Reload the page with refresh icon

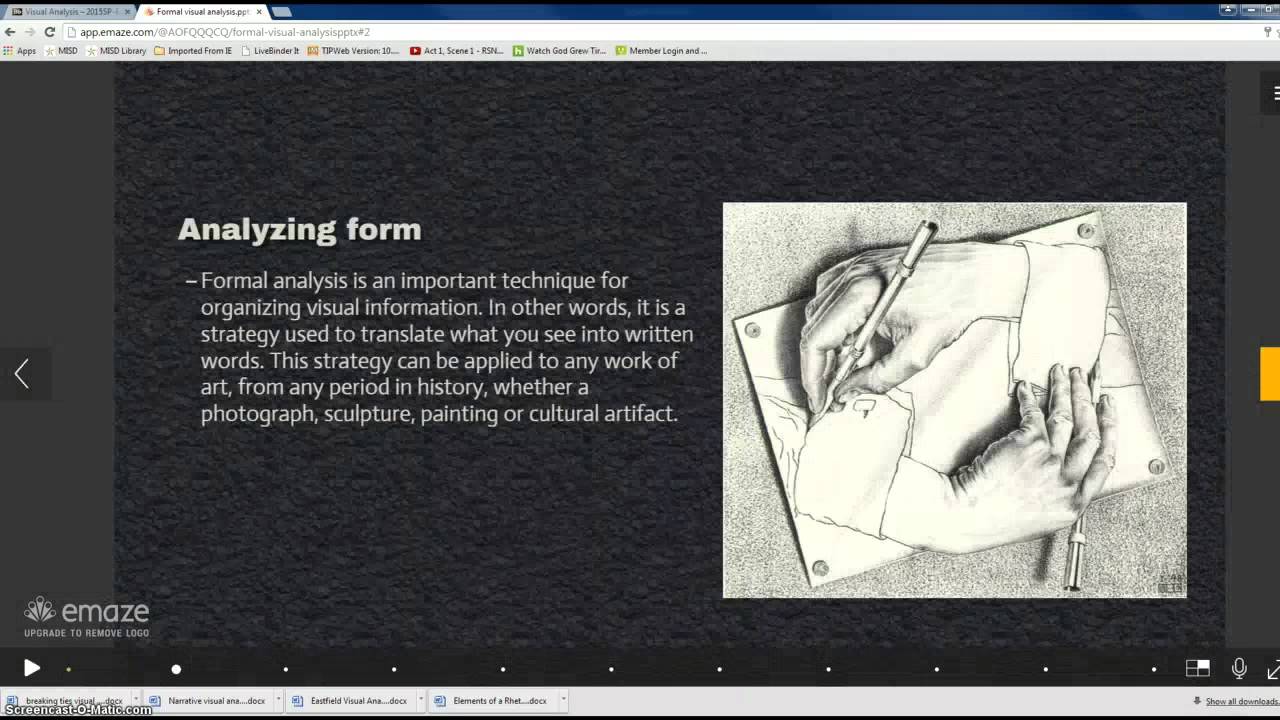(49, 32)
